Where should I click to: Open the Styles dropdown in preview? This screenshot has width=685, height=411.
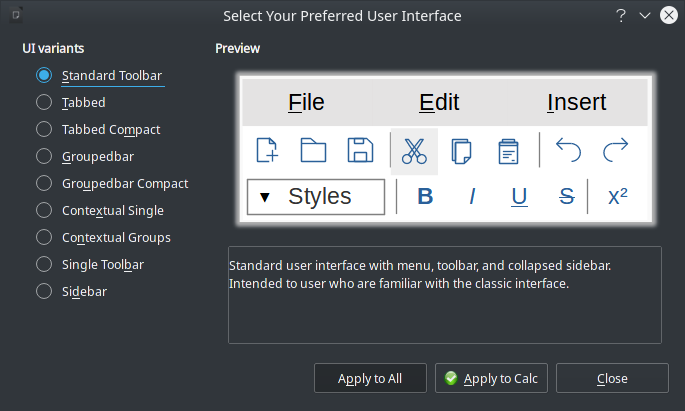pos(316,197)
